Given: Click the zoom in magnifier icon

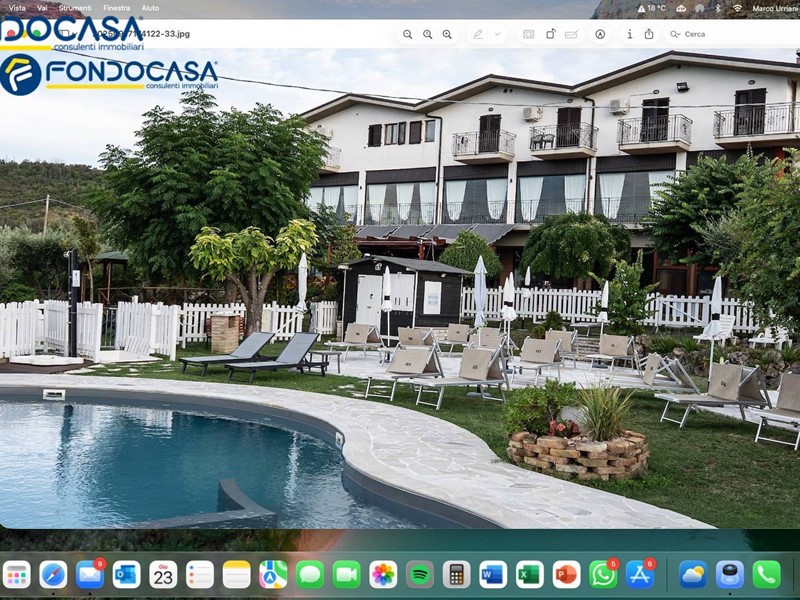Looking at the screenshot, I should (447, 34).
